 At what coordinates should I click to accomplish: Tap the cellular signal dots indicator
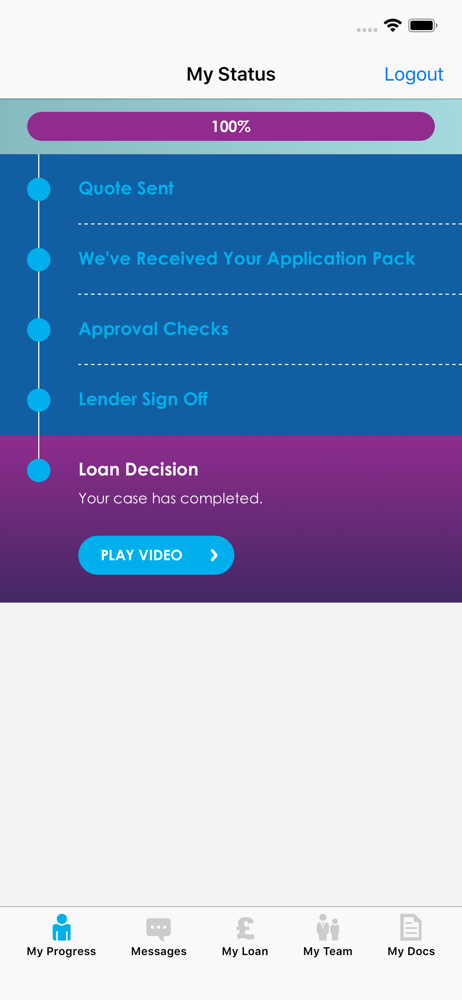367,29
